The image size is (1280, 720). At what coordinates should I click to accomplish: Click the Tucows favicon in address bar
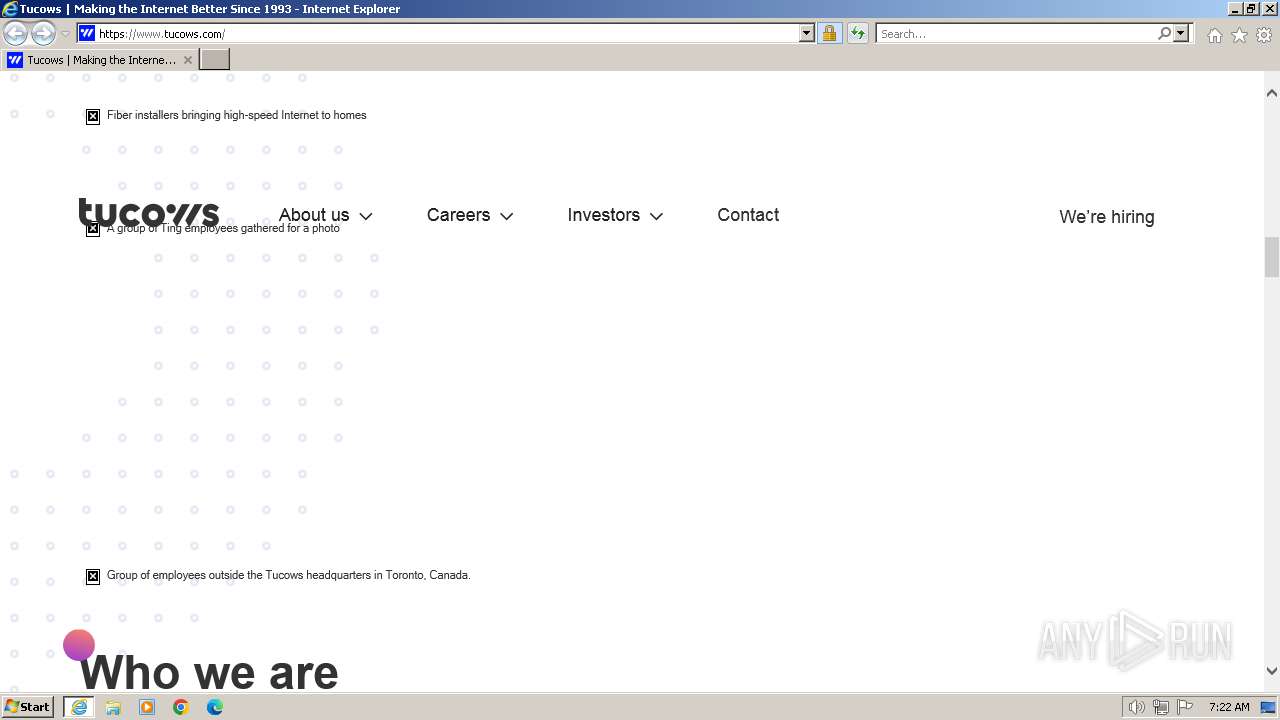[x=87, y=33]
